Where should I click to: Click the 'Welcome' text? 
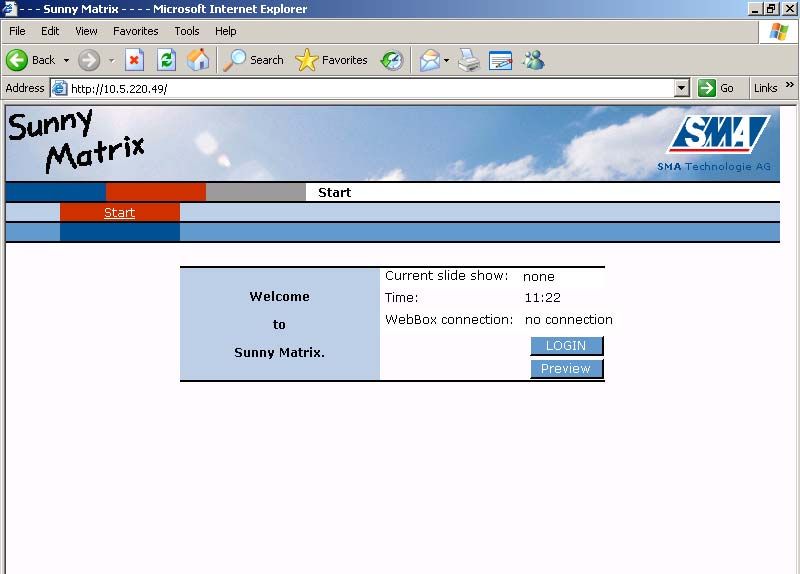280,296
